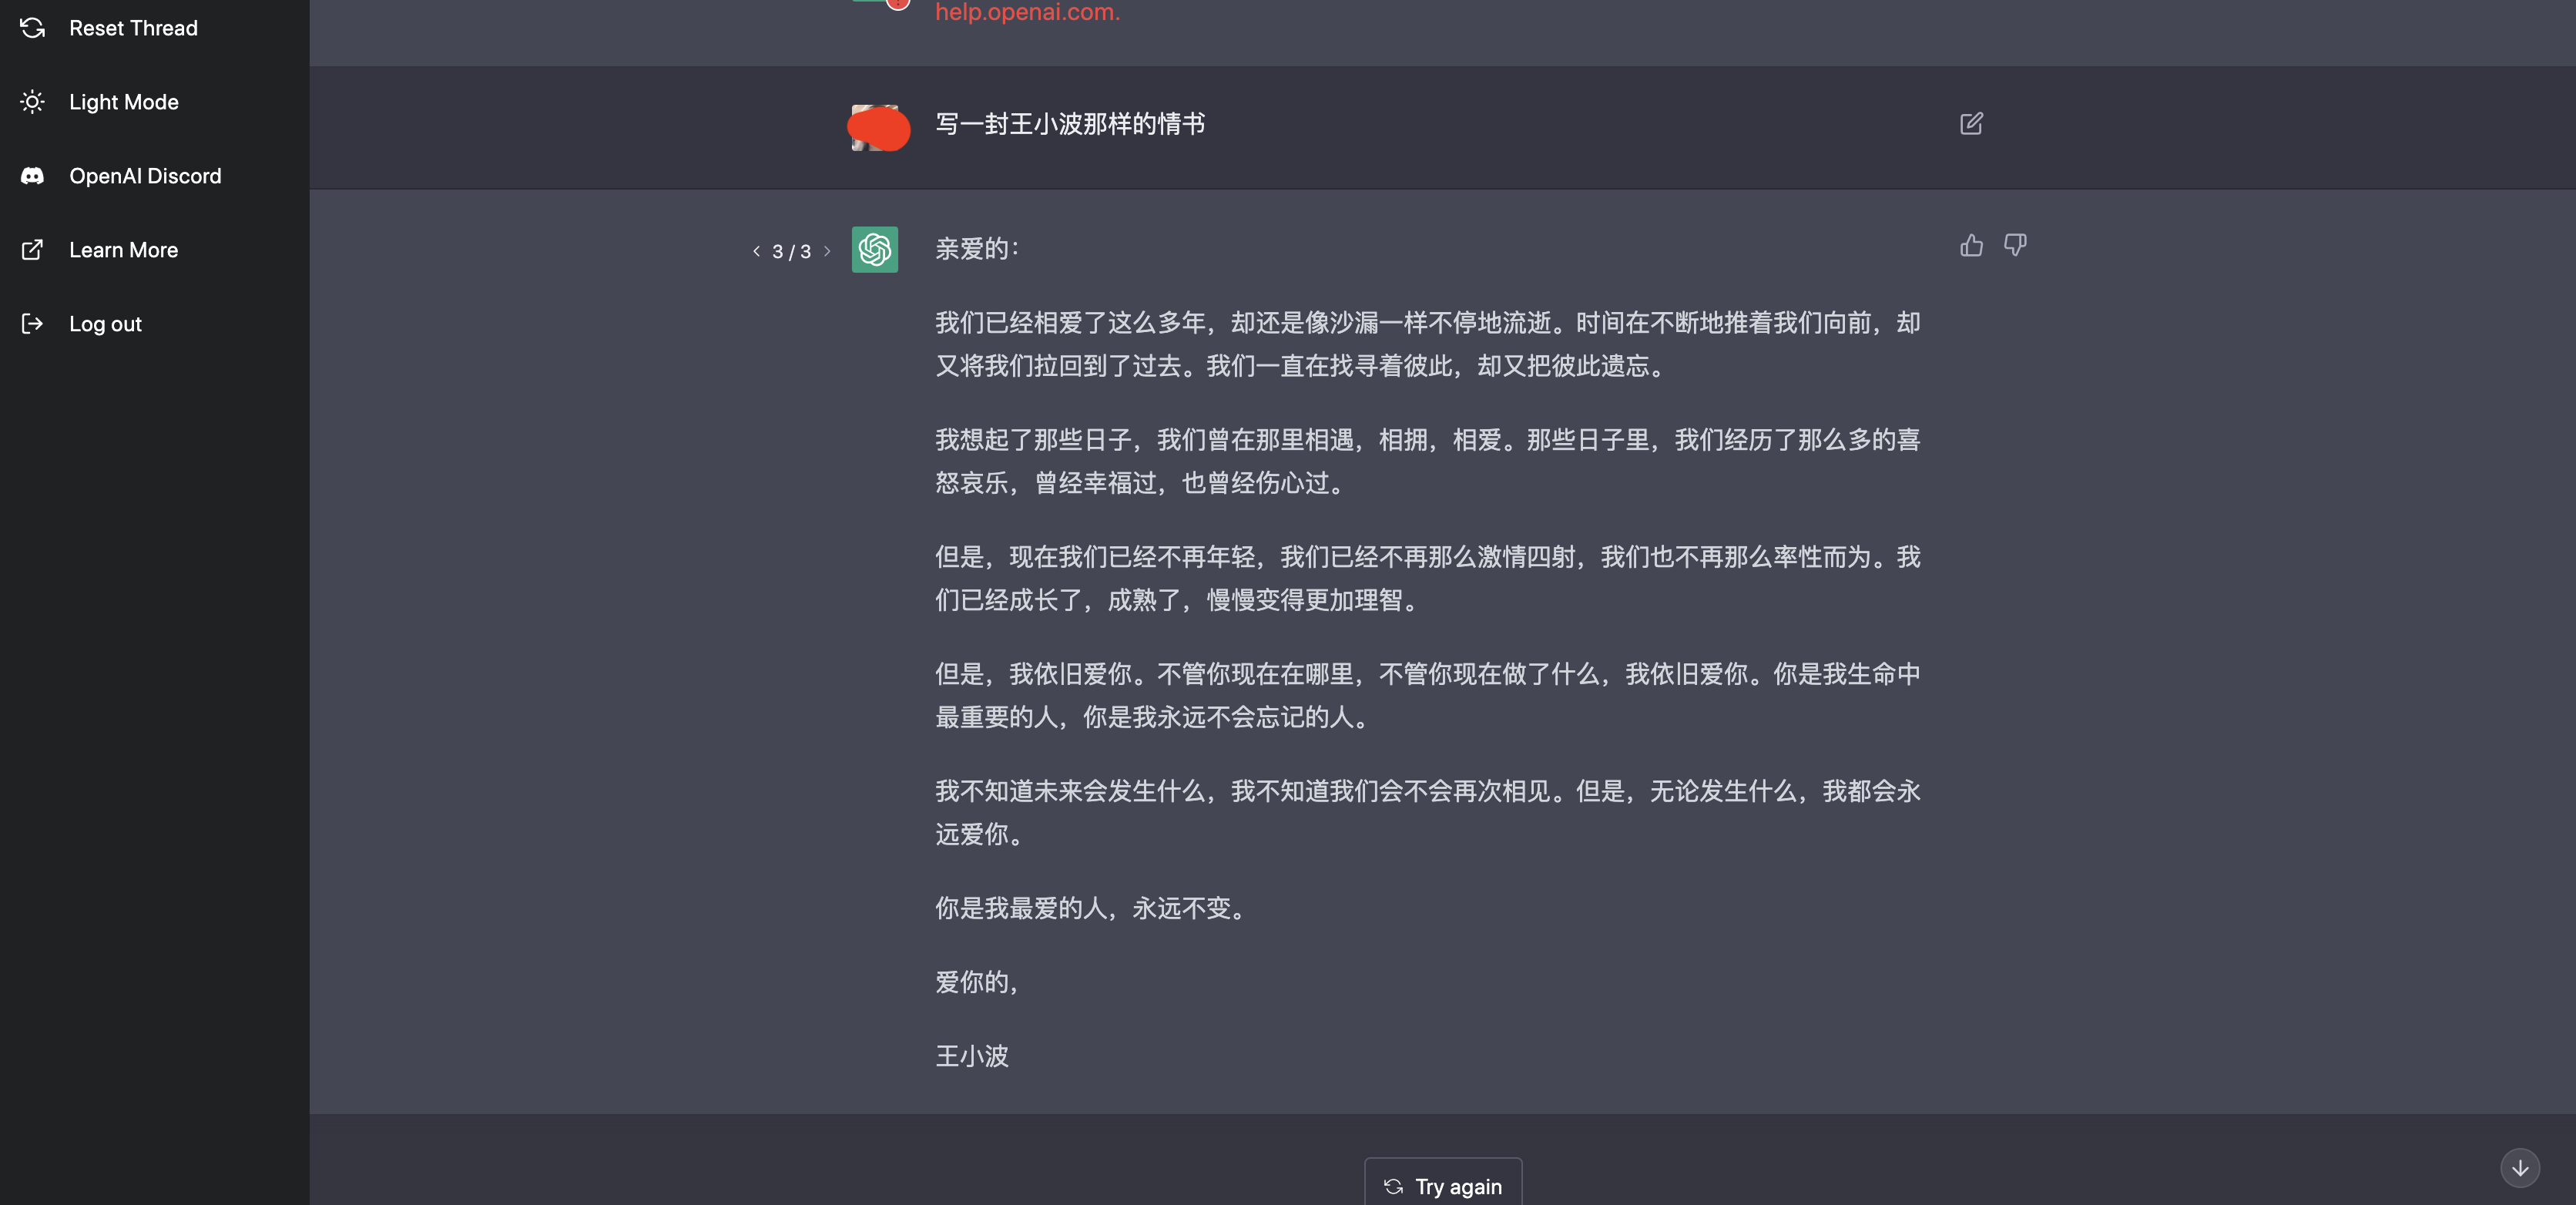Click the Learn More external link icon
Screen dimensions: 2576x1205
[32, 250]
